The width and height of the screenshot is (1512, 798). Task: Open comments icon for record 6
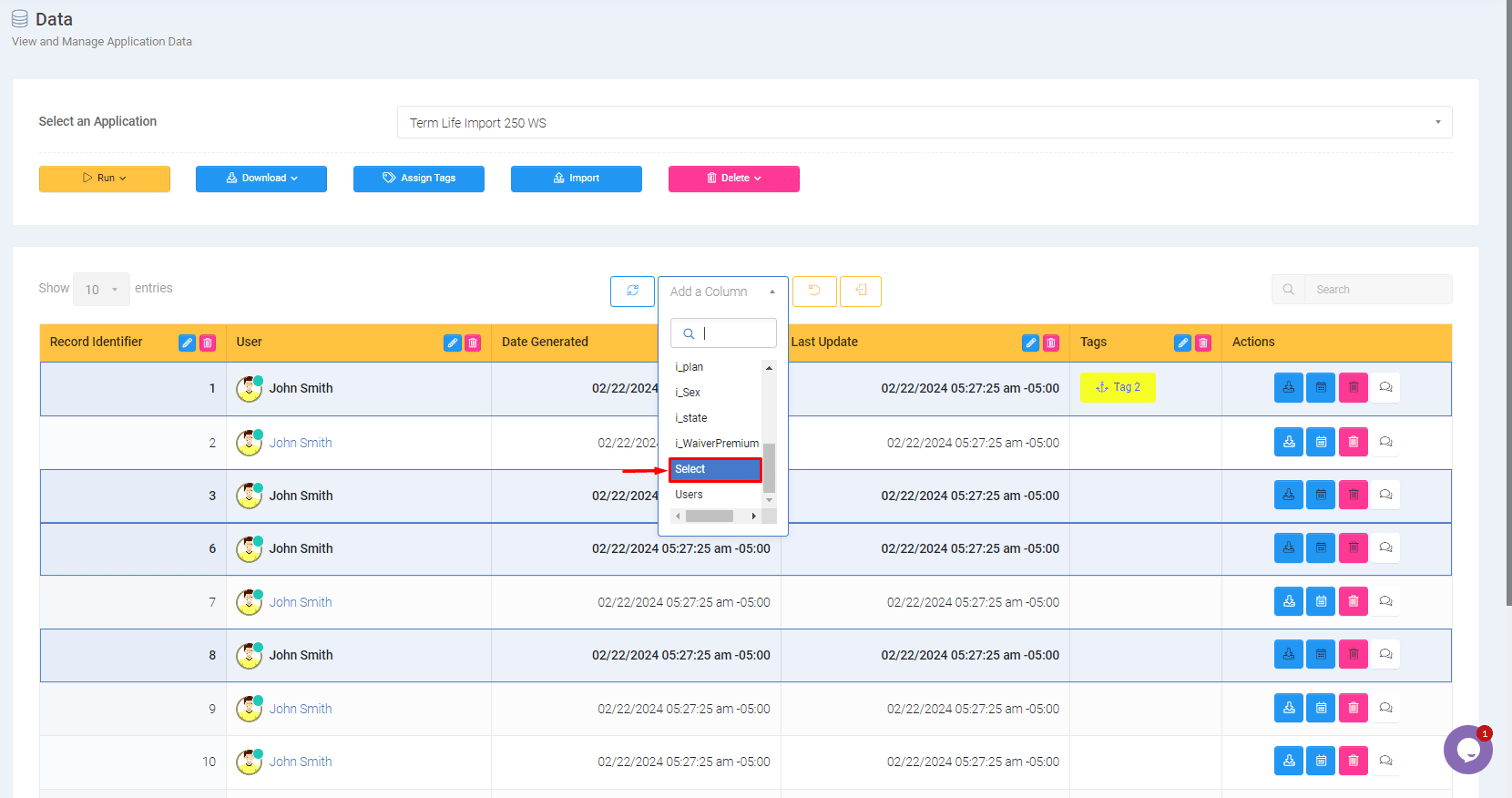coord(1385,548)
